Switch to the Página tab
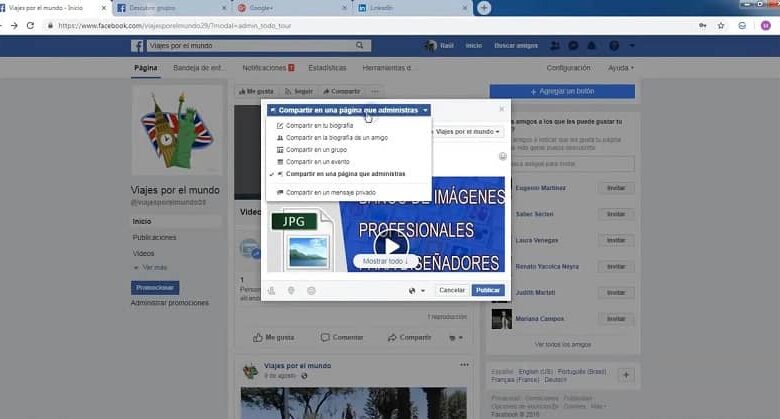 coord(146,68)
